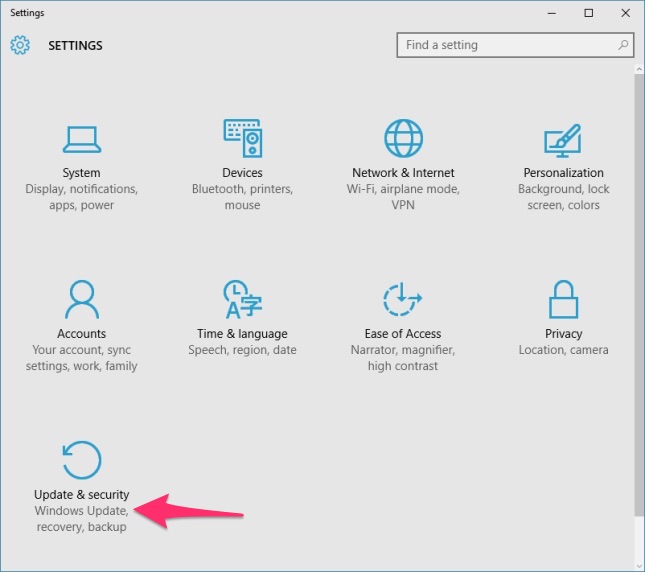Open the Accounts person icon
The height and width of the screenshot is (572, 645).
[x=81, y=299]
